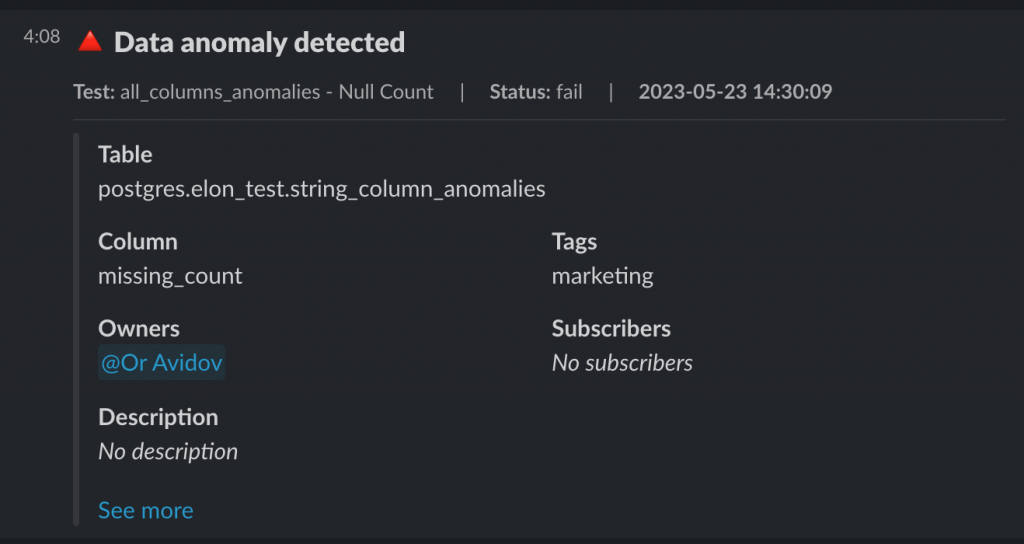Click the missing_count column value
Screen dimensions: 1024x544
coord(170,276)
